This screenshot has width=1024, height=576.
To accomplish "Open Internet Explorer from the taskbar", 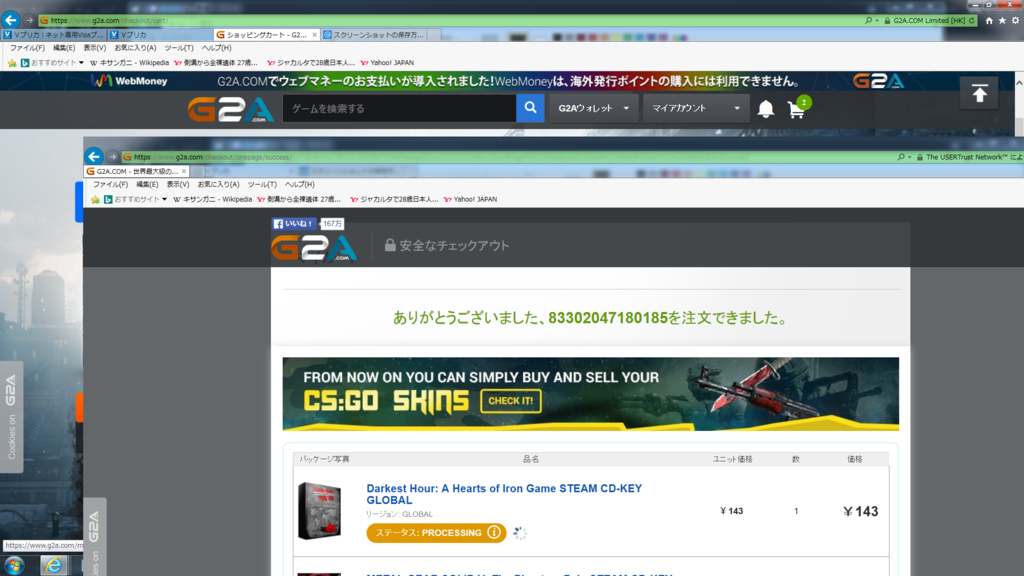I will click(x=54, y=565).
